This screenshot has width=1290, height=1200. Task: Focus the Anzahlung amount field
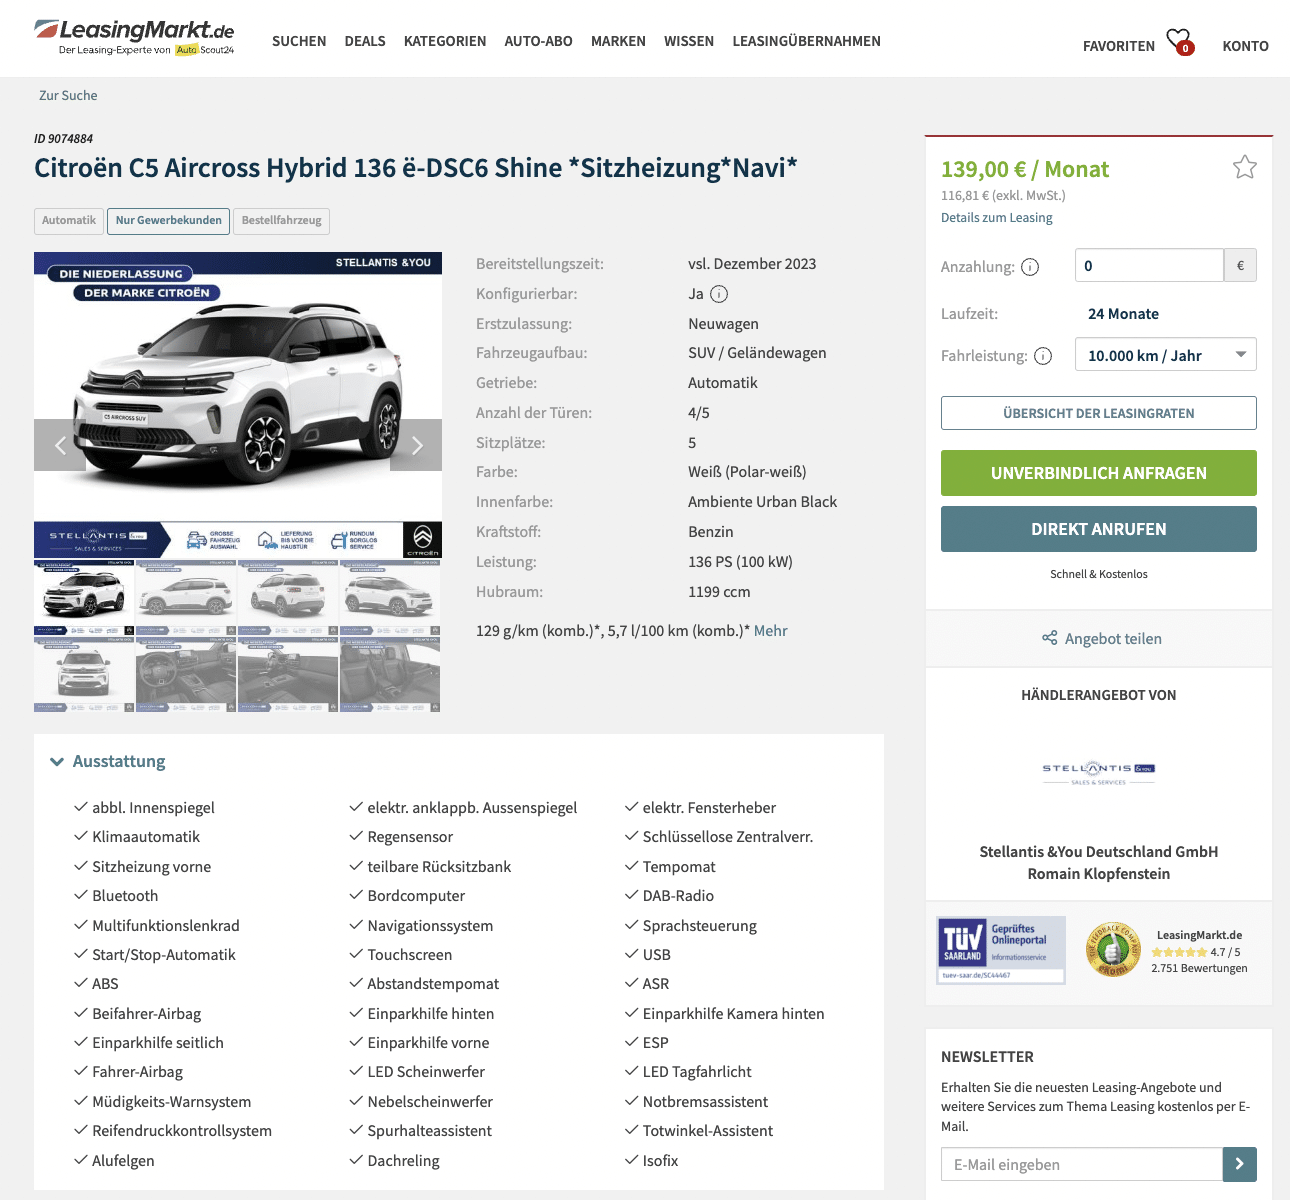point(1149,266)
